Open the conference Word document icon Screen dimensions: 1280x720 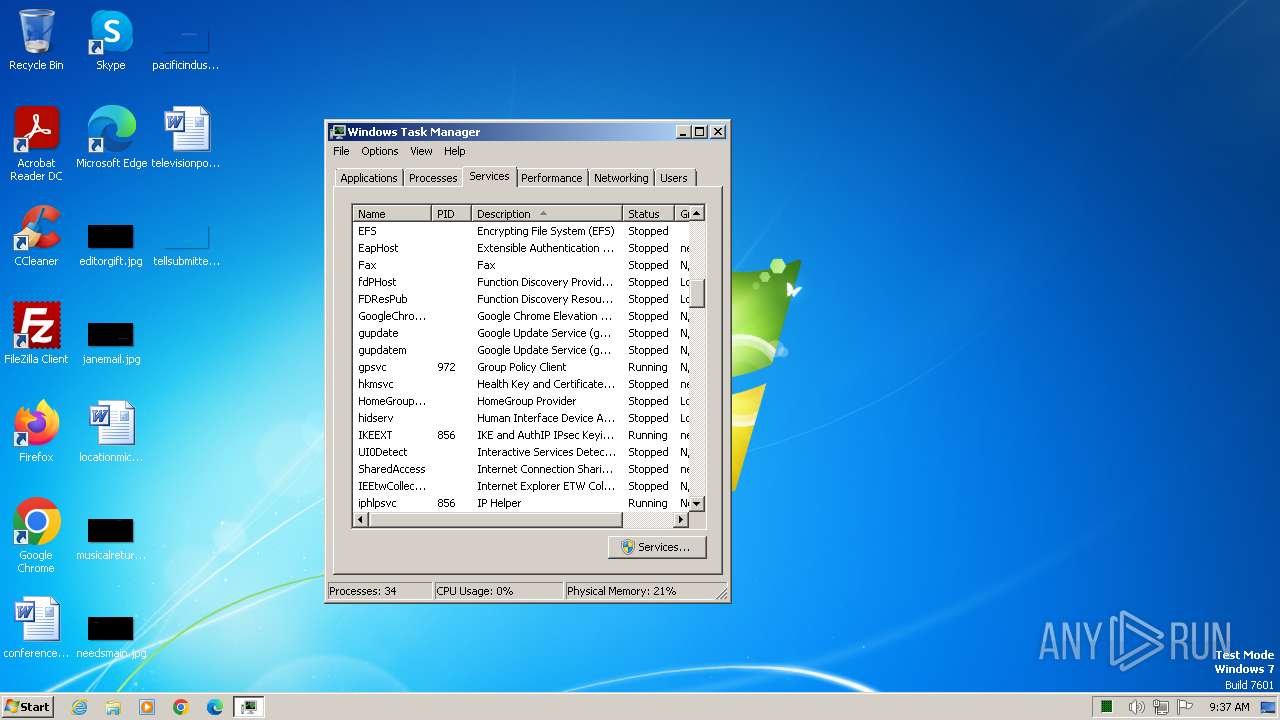click(x=36, y=627)
